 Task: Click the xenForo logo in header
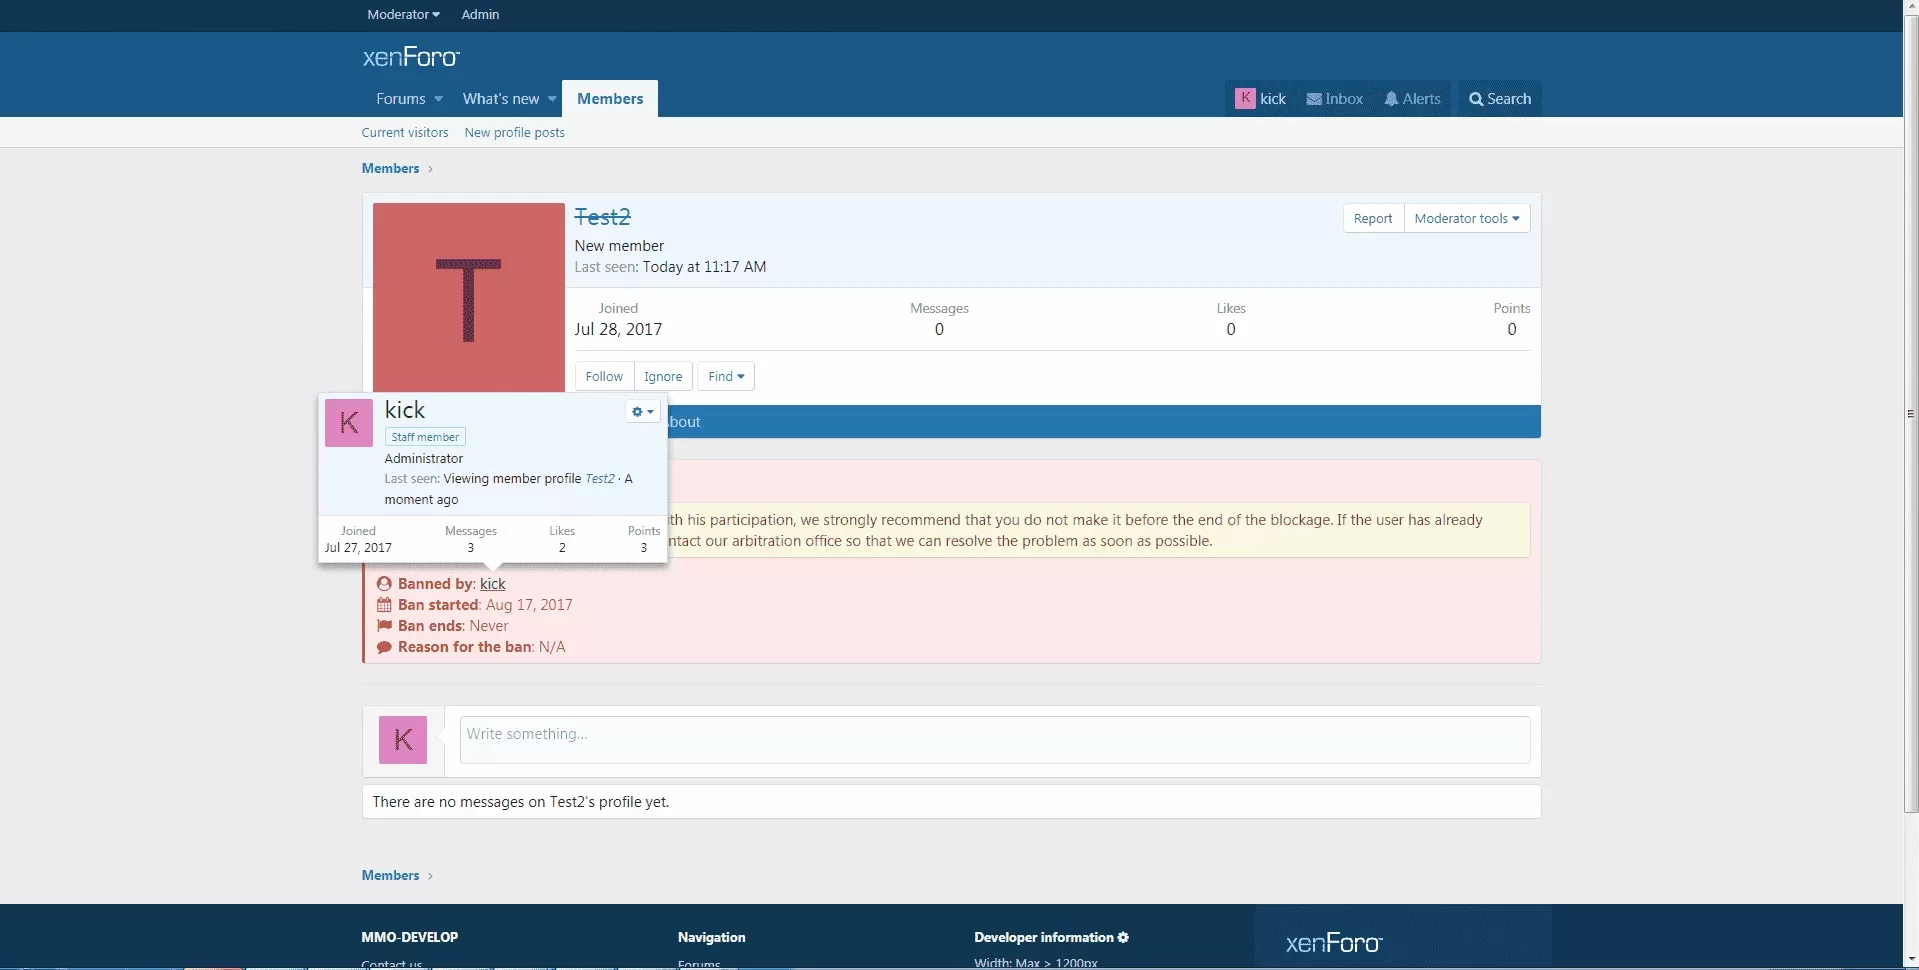coord(411,57)
